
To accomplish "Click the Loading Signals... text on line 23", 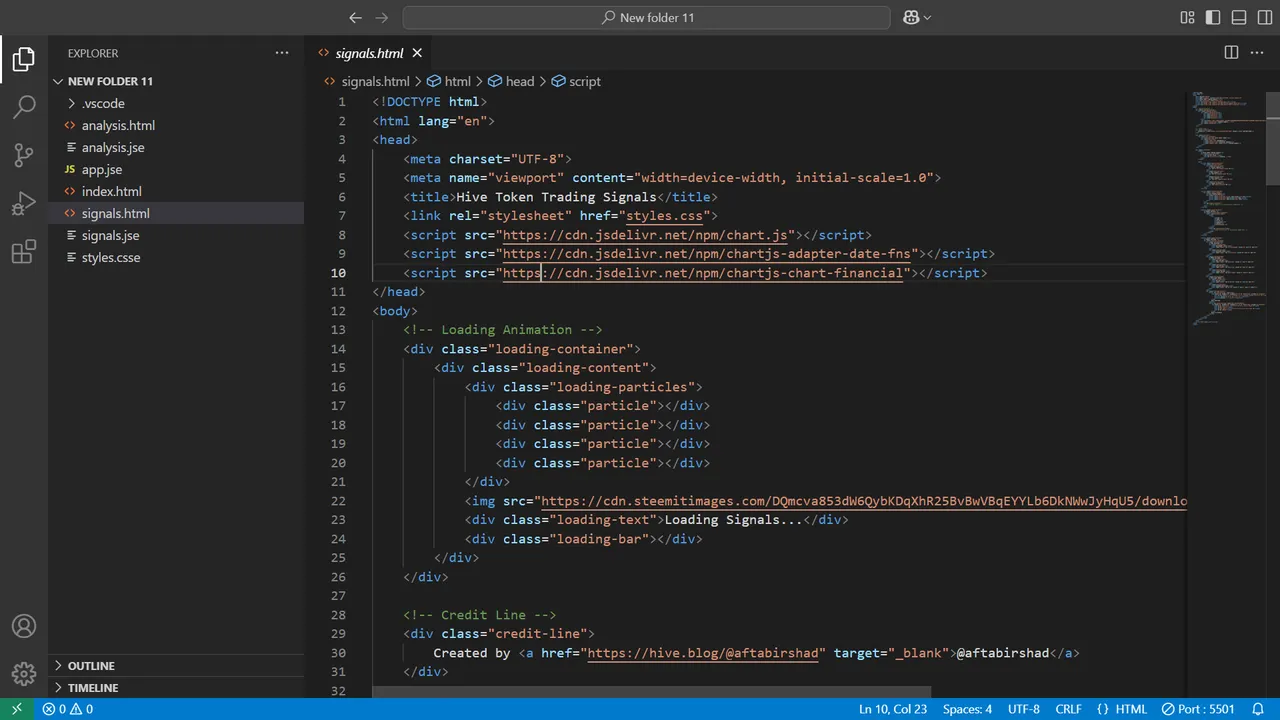I will tap(733, 520).
